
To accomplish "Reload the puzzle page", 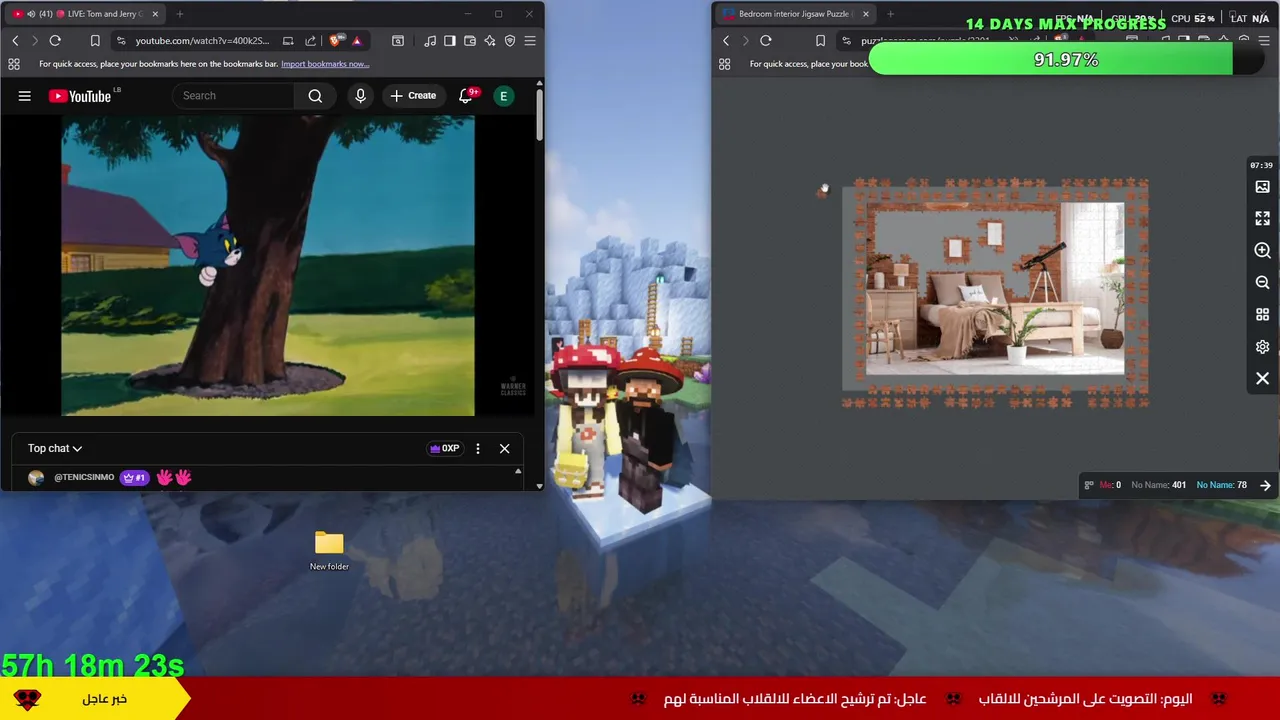I will (x=766, y=40).
